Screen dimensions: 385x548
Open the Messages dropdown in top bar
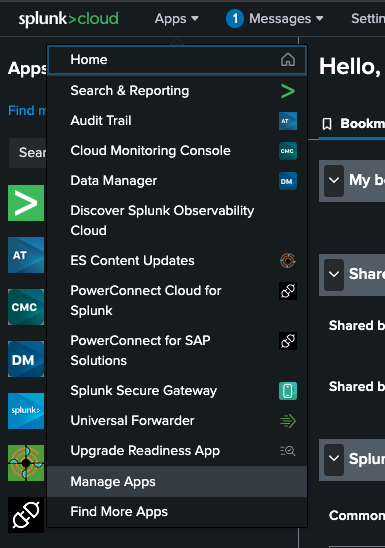[286, 19]
